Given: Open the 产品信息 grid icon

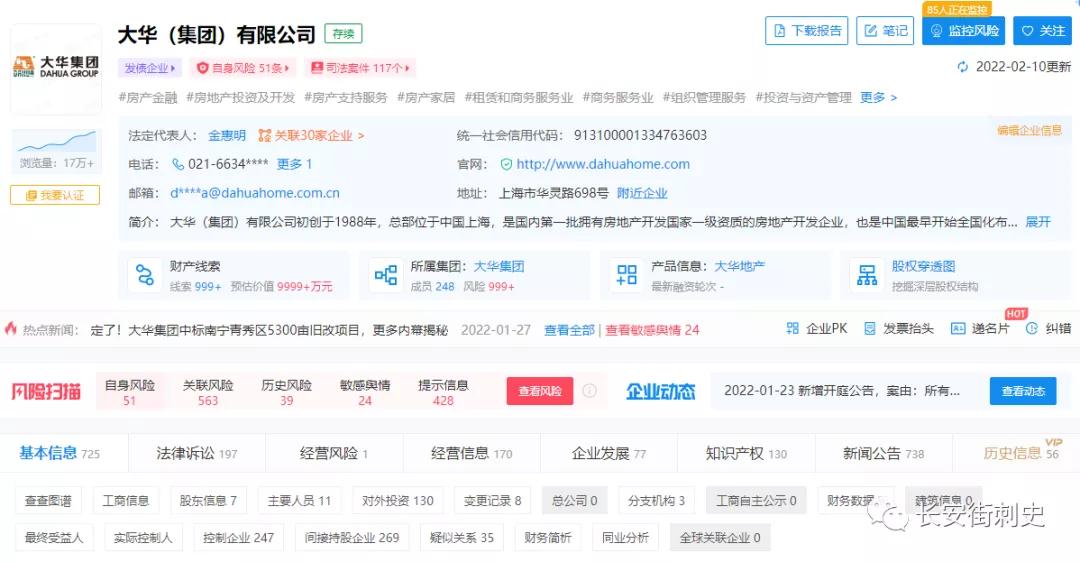Looking at the screenshot, I should click(x=627, y=275).
